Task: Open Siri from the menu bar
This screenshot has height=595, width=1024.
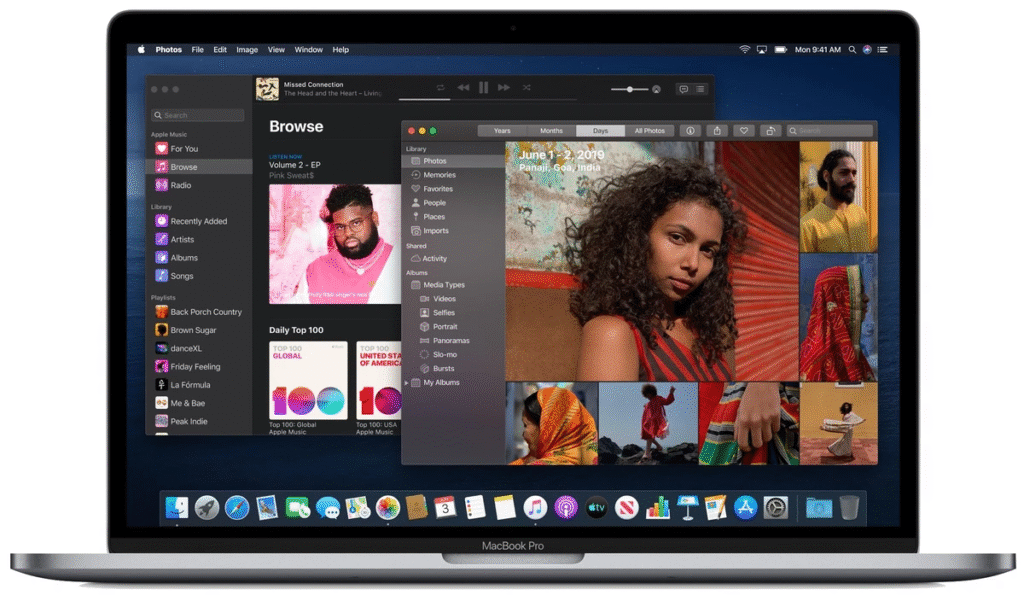Action: coord(867,49)
